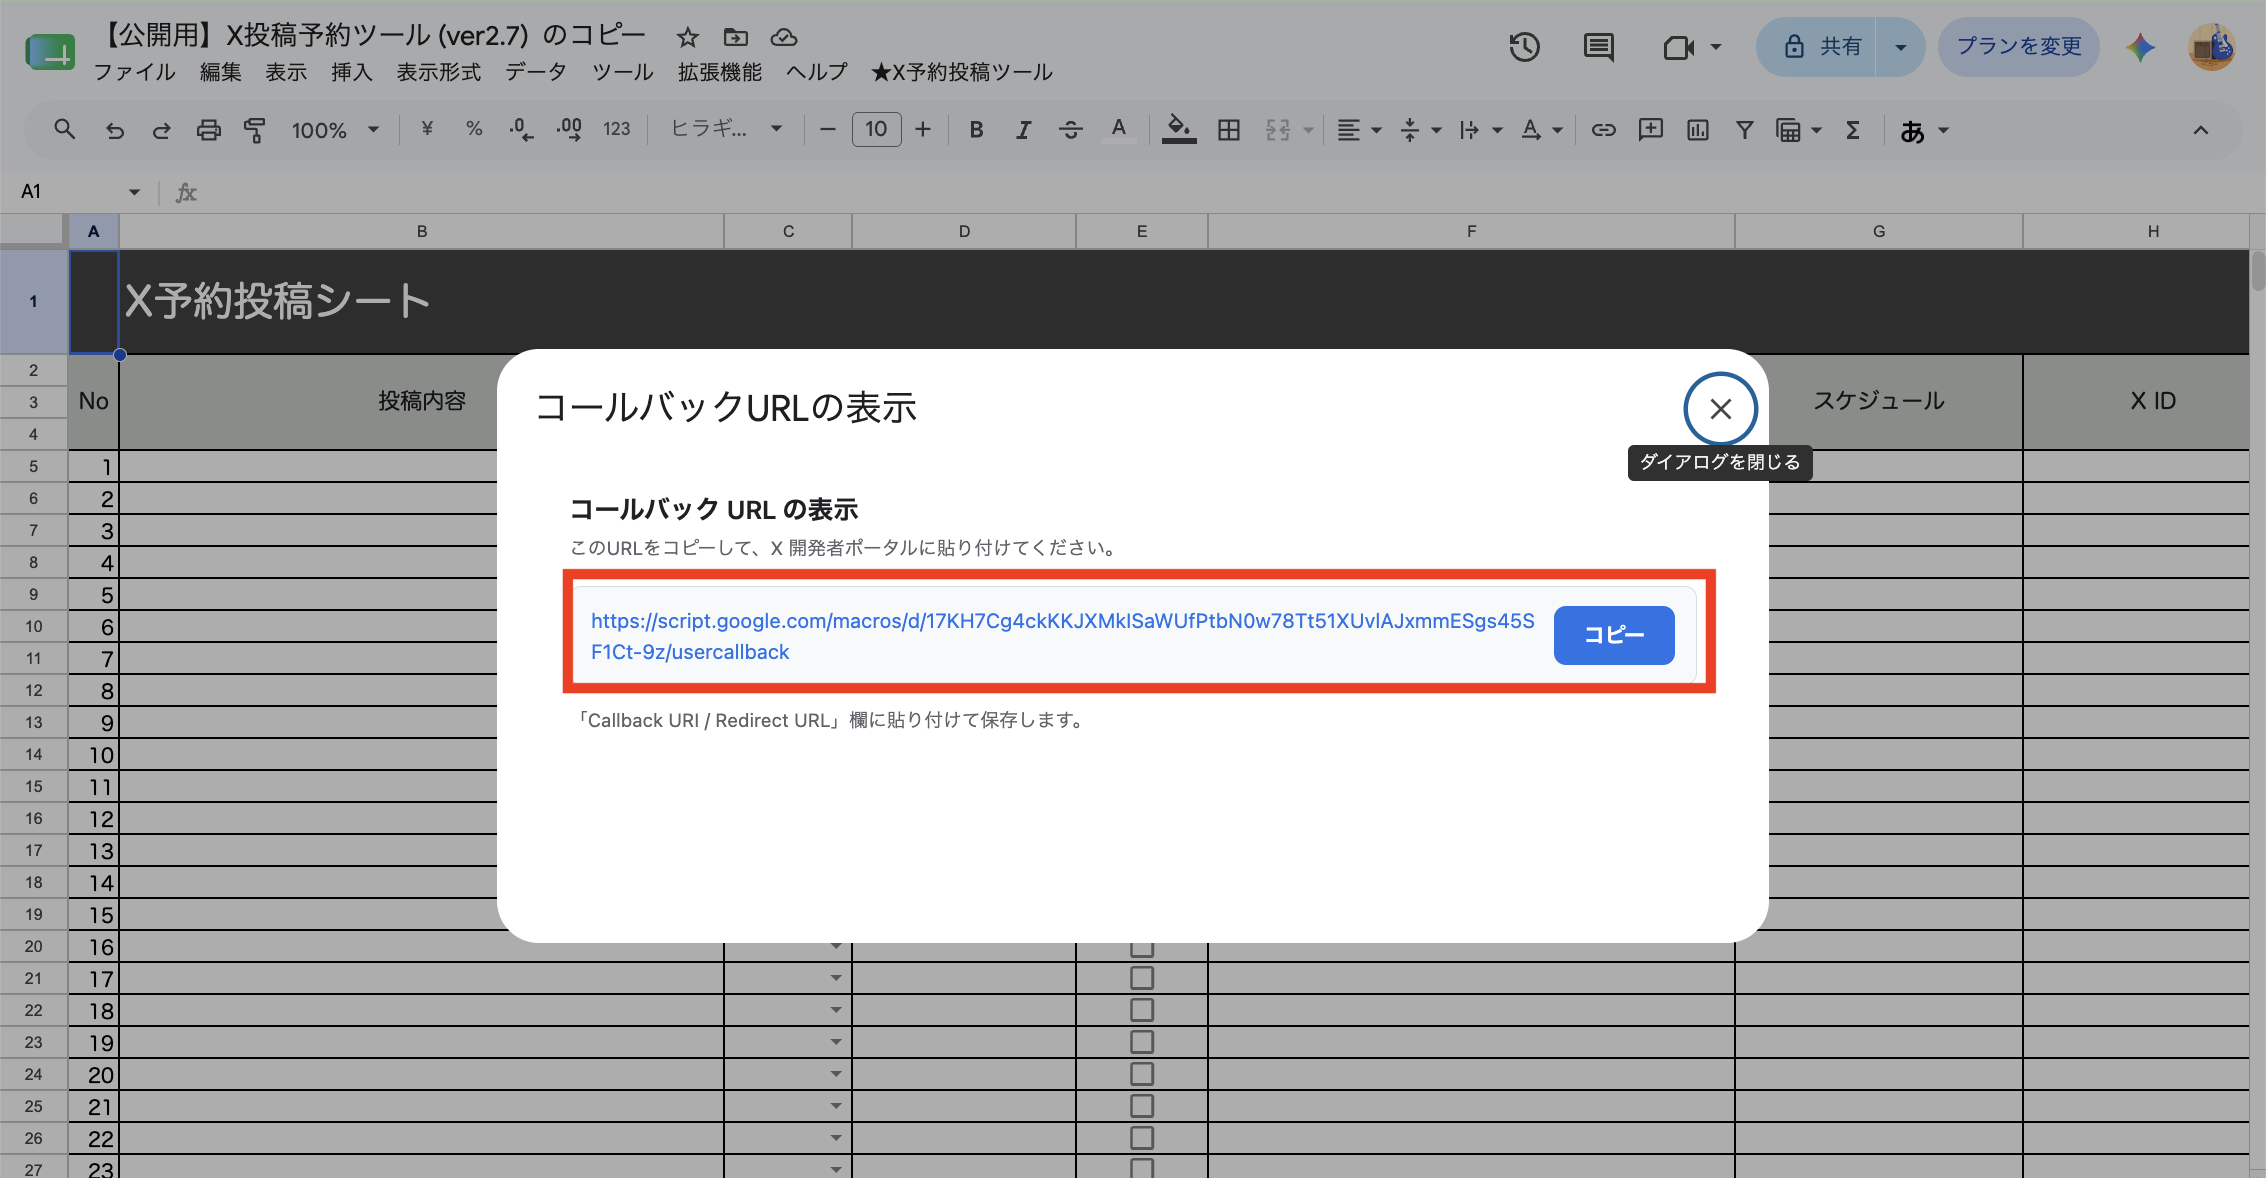Open the functions sigma menu
This screenshot has height=1178, width=2266.
[x=1853, y=130]
